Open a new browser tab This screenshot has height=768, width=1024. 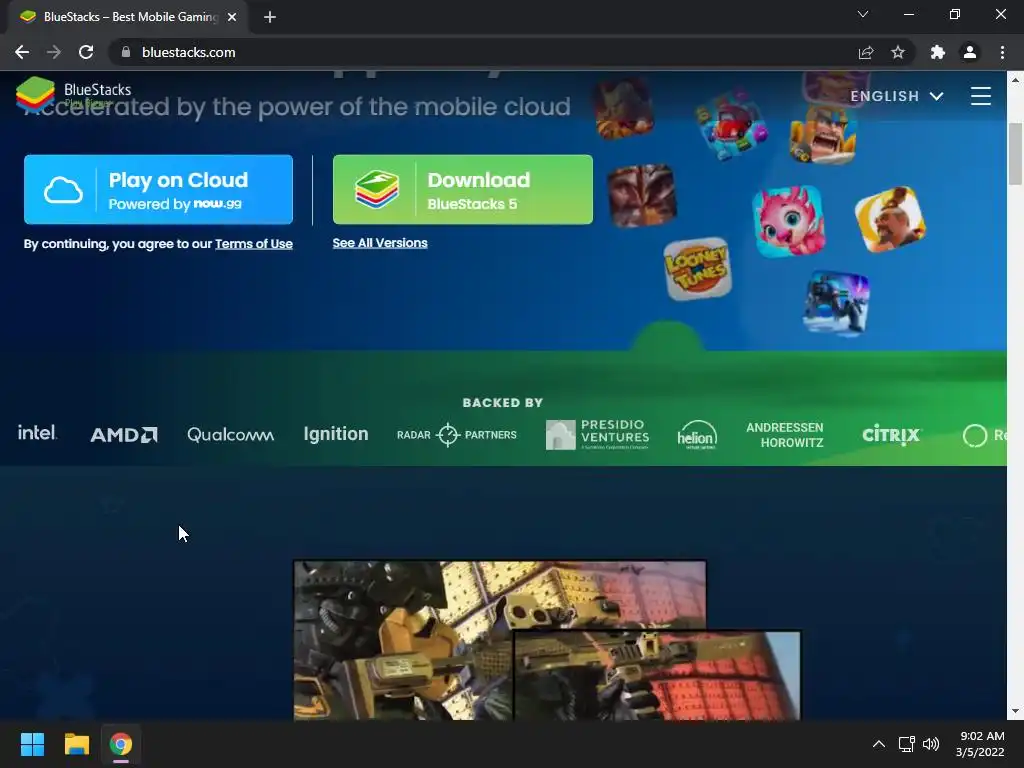pos(270,17)
